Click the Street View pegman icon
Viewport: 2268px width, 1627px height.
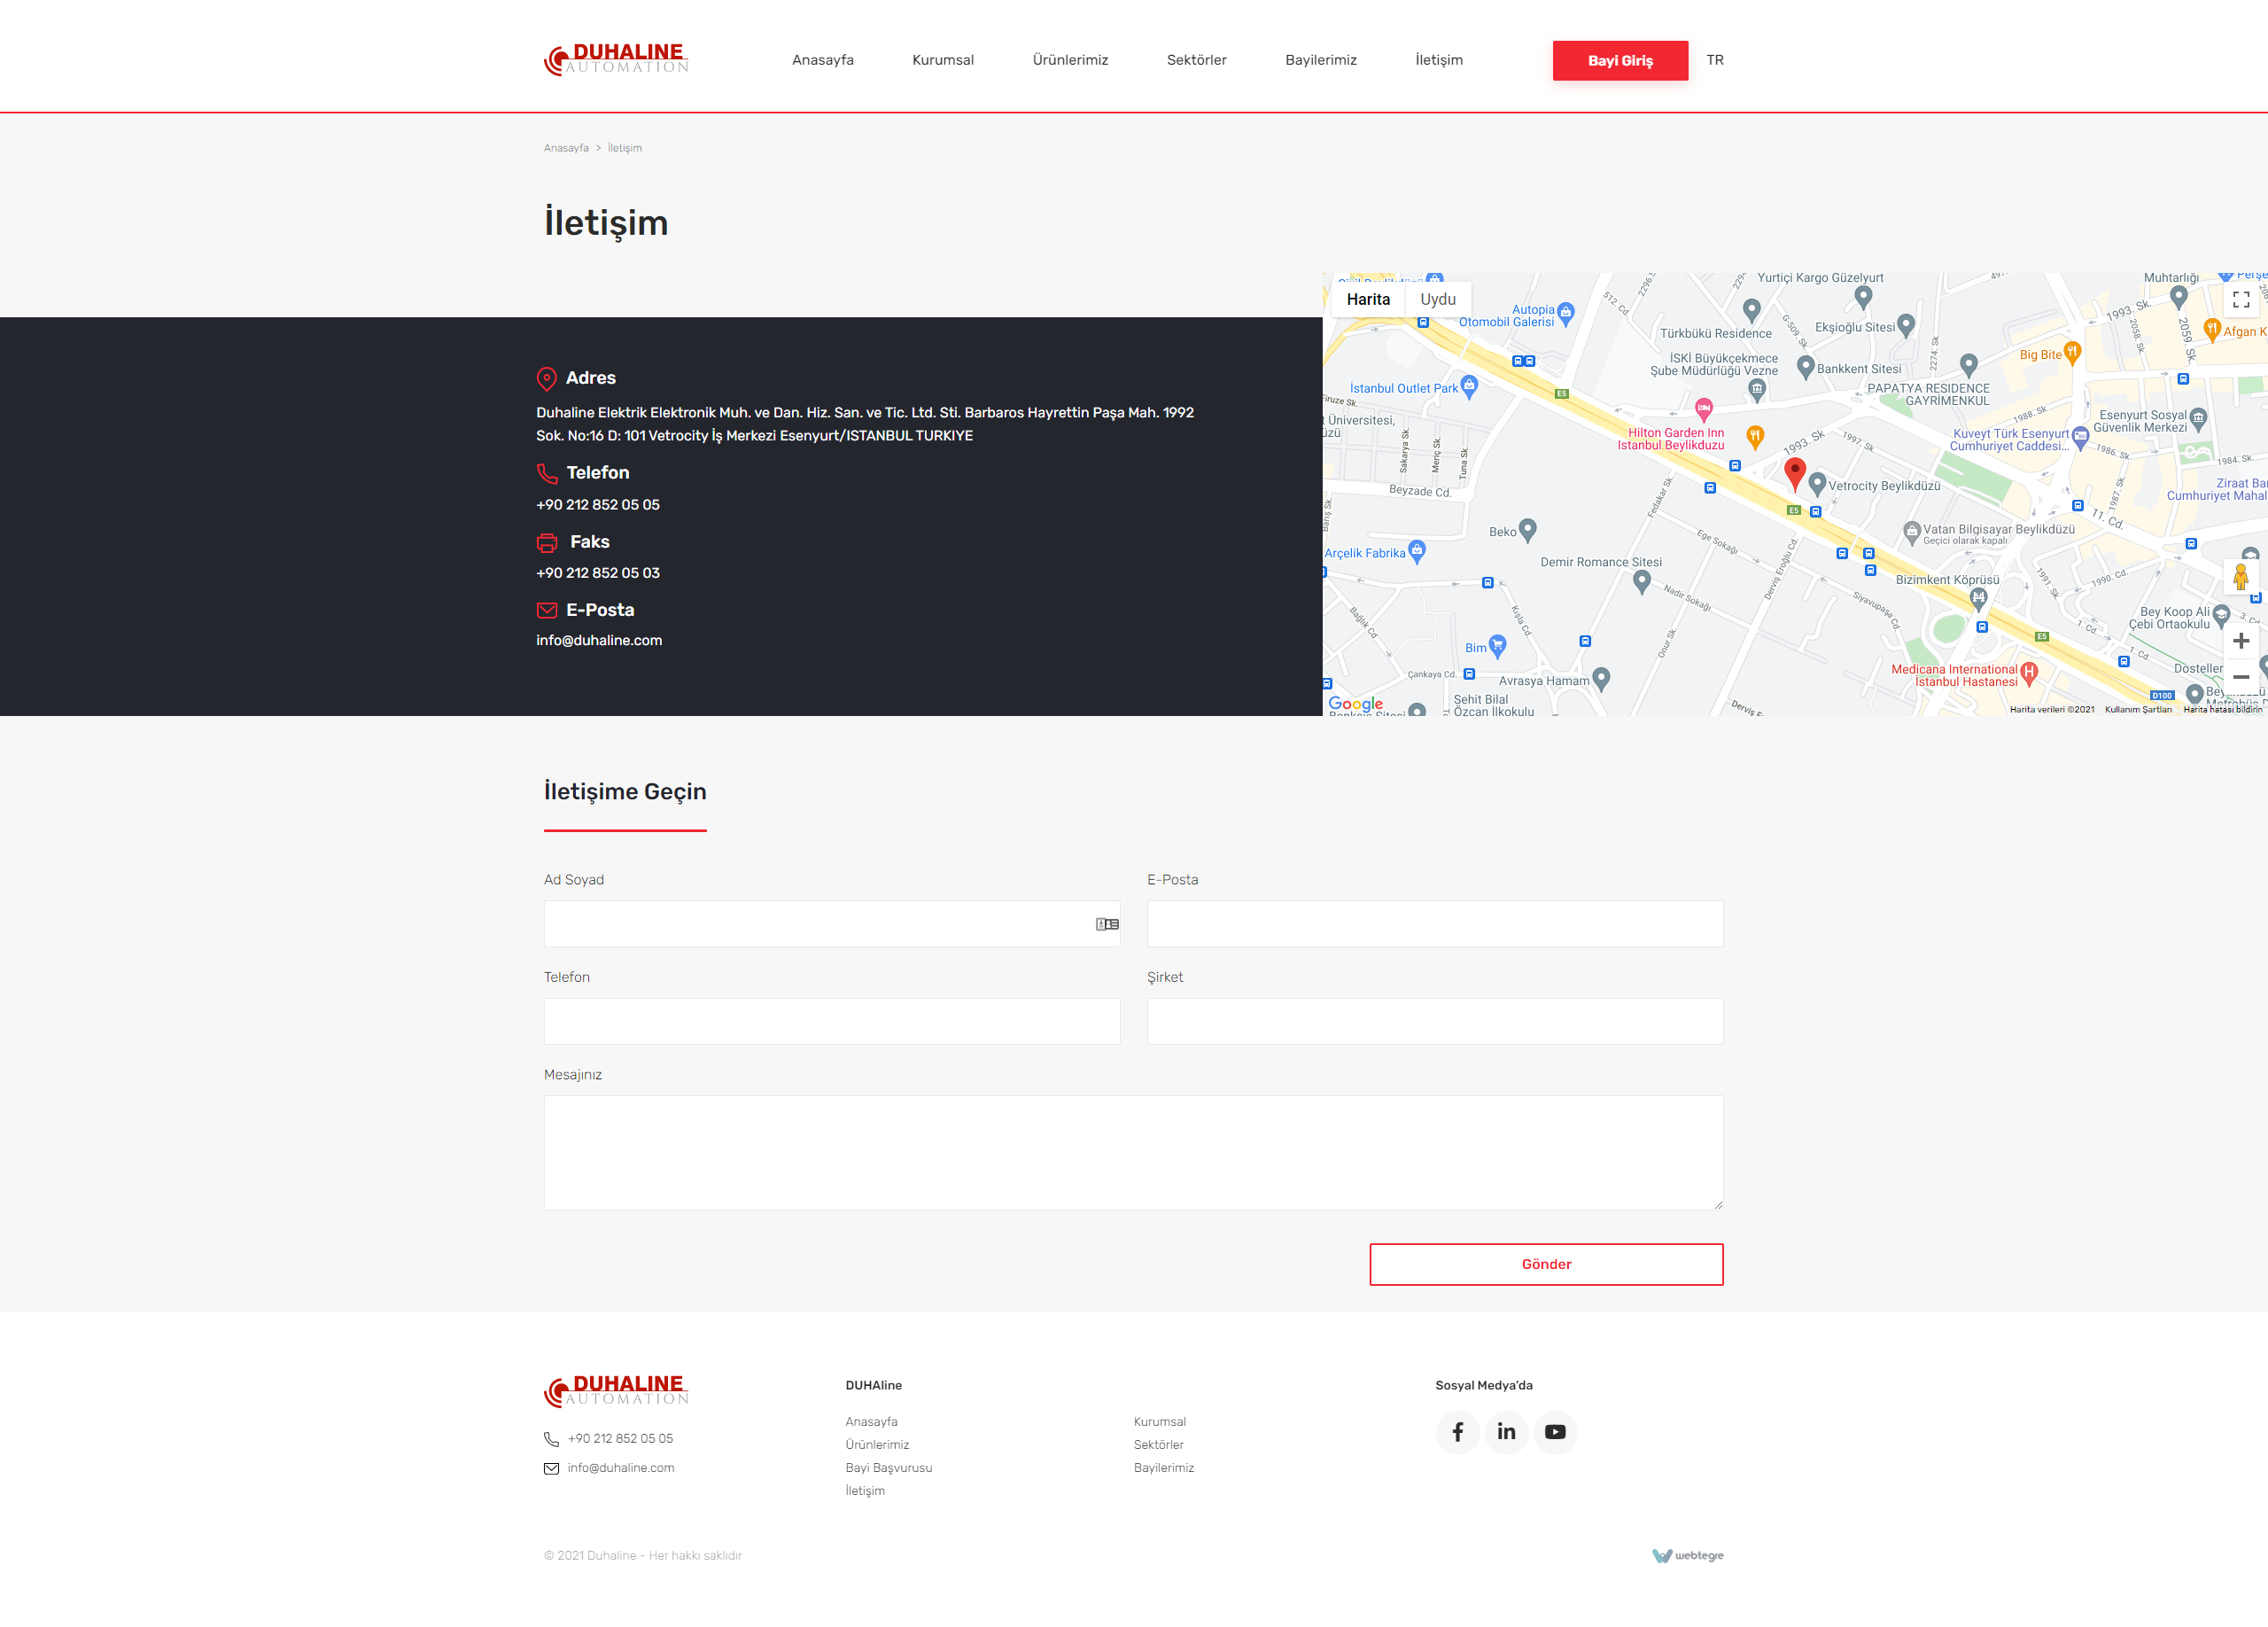(x=2240, y=578)
